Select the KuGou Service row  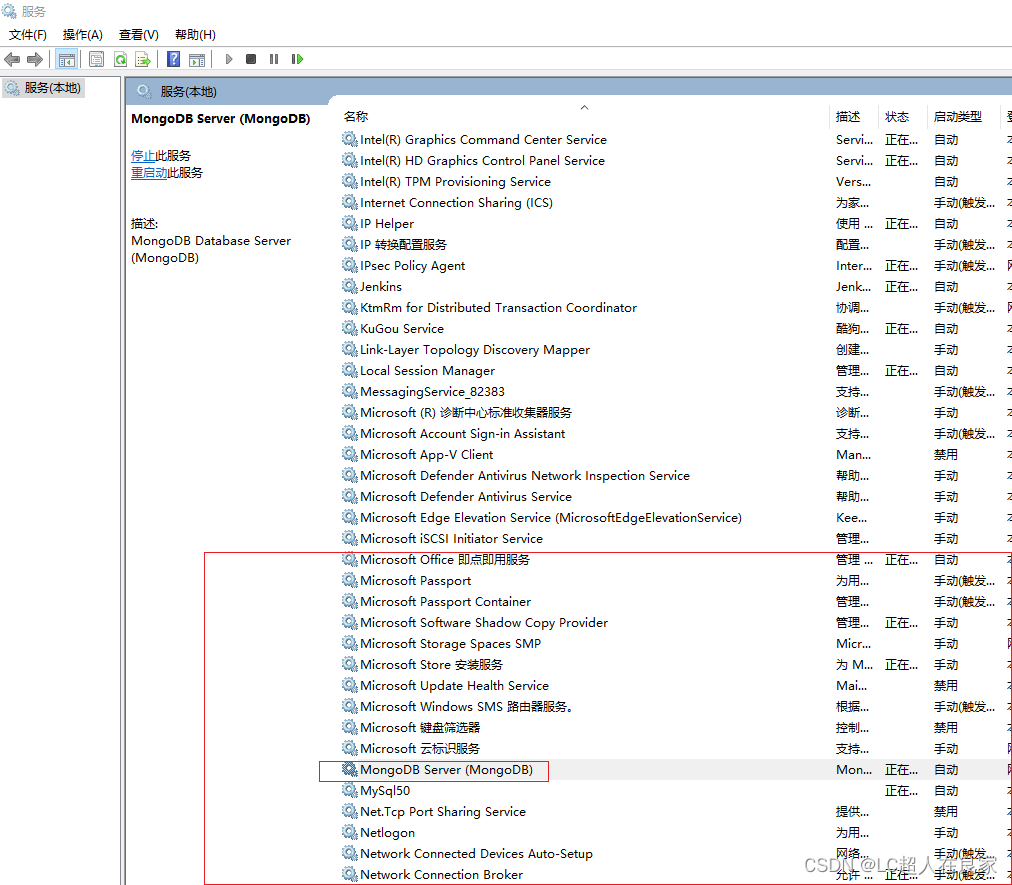[x=676, y=329]
